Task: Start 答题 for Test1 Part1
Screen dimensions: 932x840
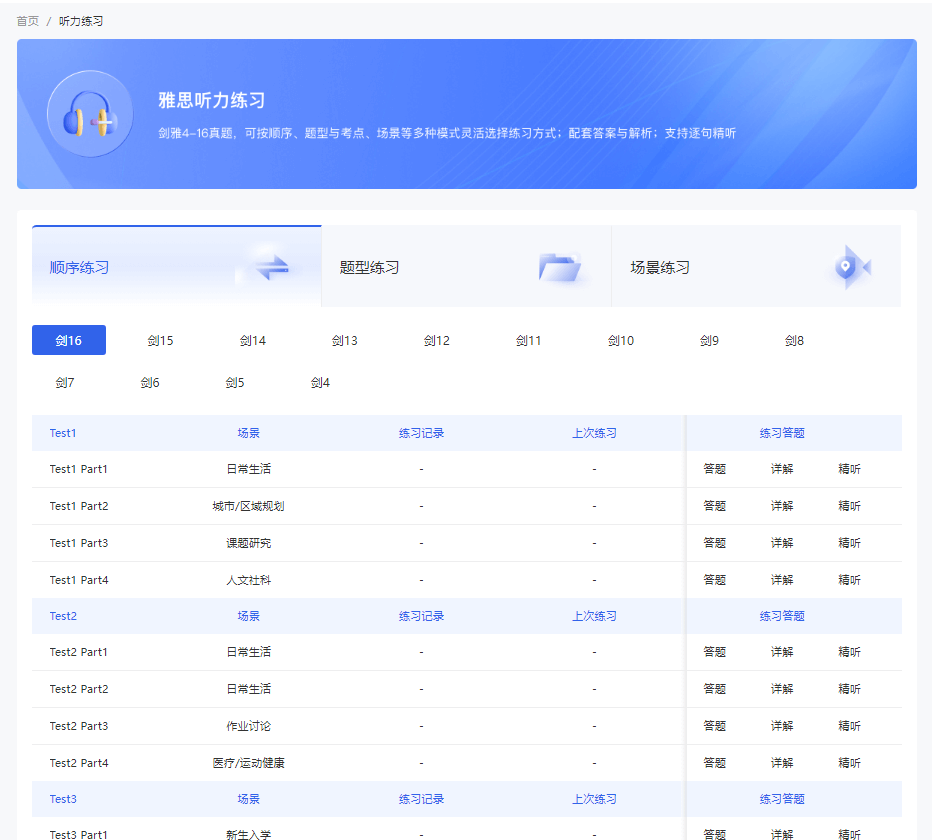Action: (x=714, y=469)
